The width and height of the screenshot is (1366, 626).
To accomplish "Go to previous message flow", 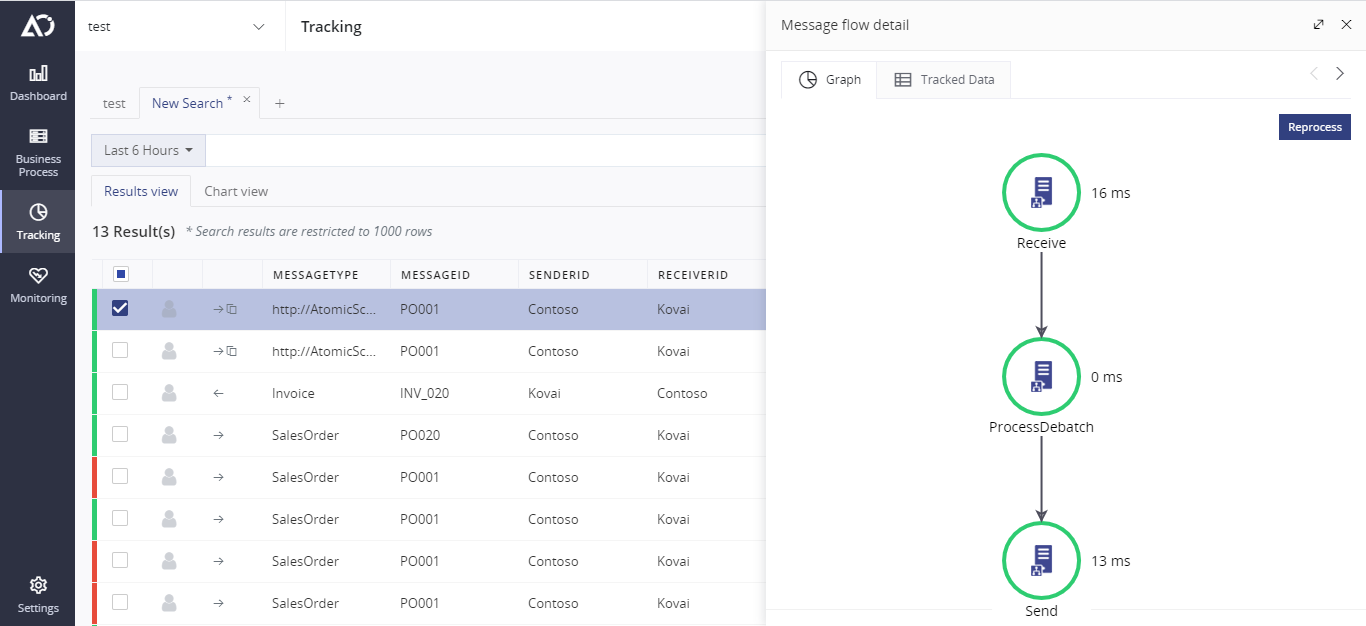I will point(1314,74).
